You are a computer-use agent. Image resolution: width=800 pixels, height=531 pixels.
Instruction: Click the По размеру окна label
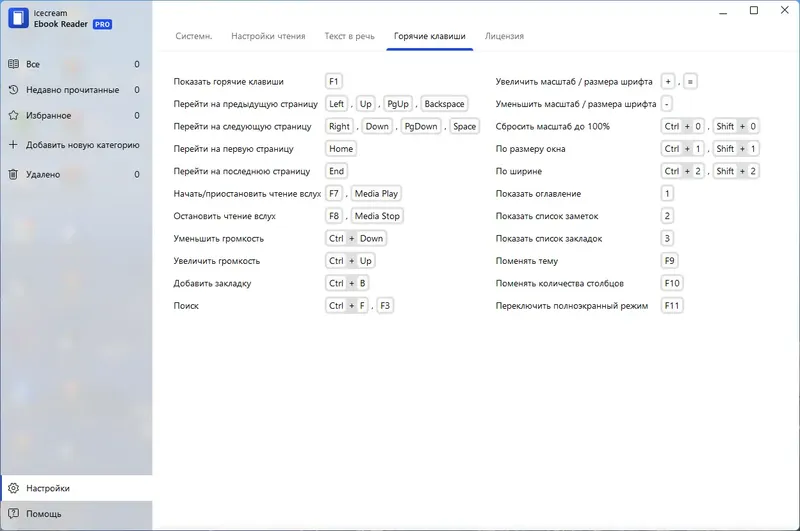[x=530, y=149]
